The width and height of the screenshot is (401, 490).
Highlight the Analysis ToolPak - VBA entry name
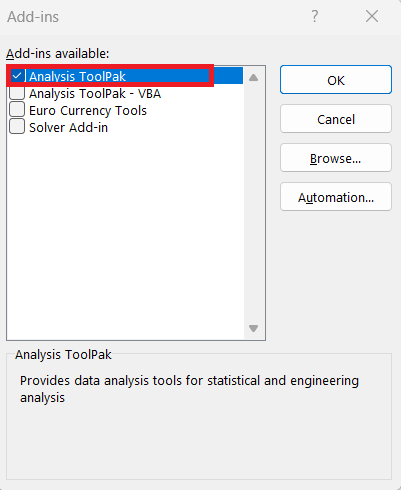coord(95,93)
